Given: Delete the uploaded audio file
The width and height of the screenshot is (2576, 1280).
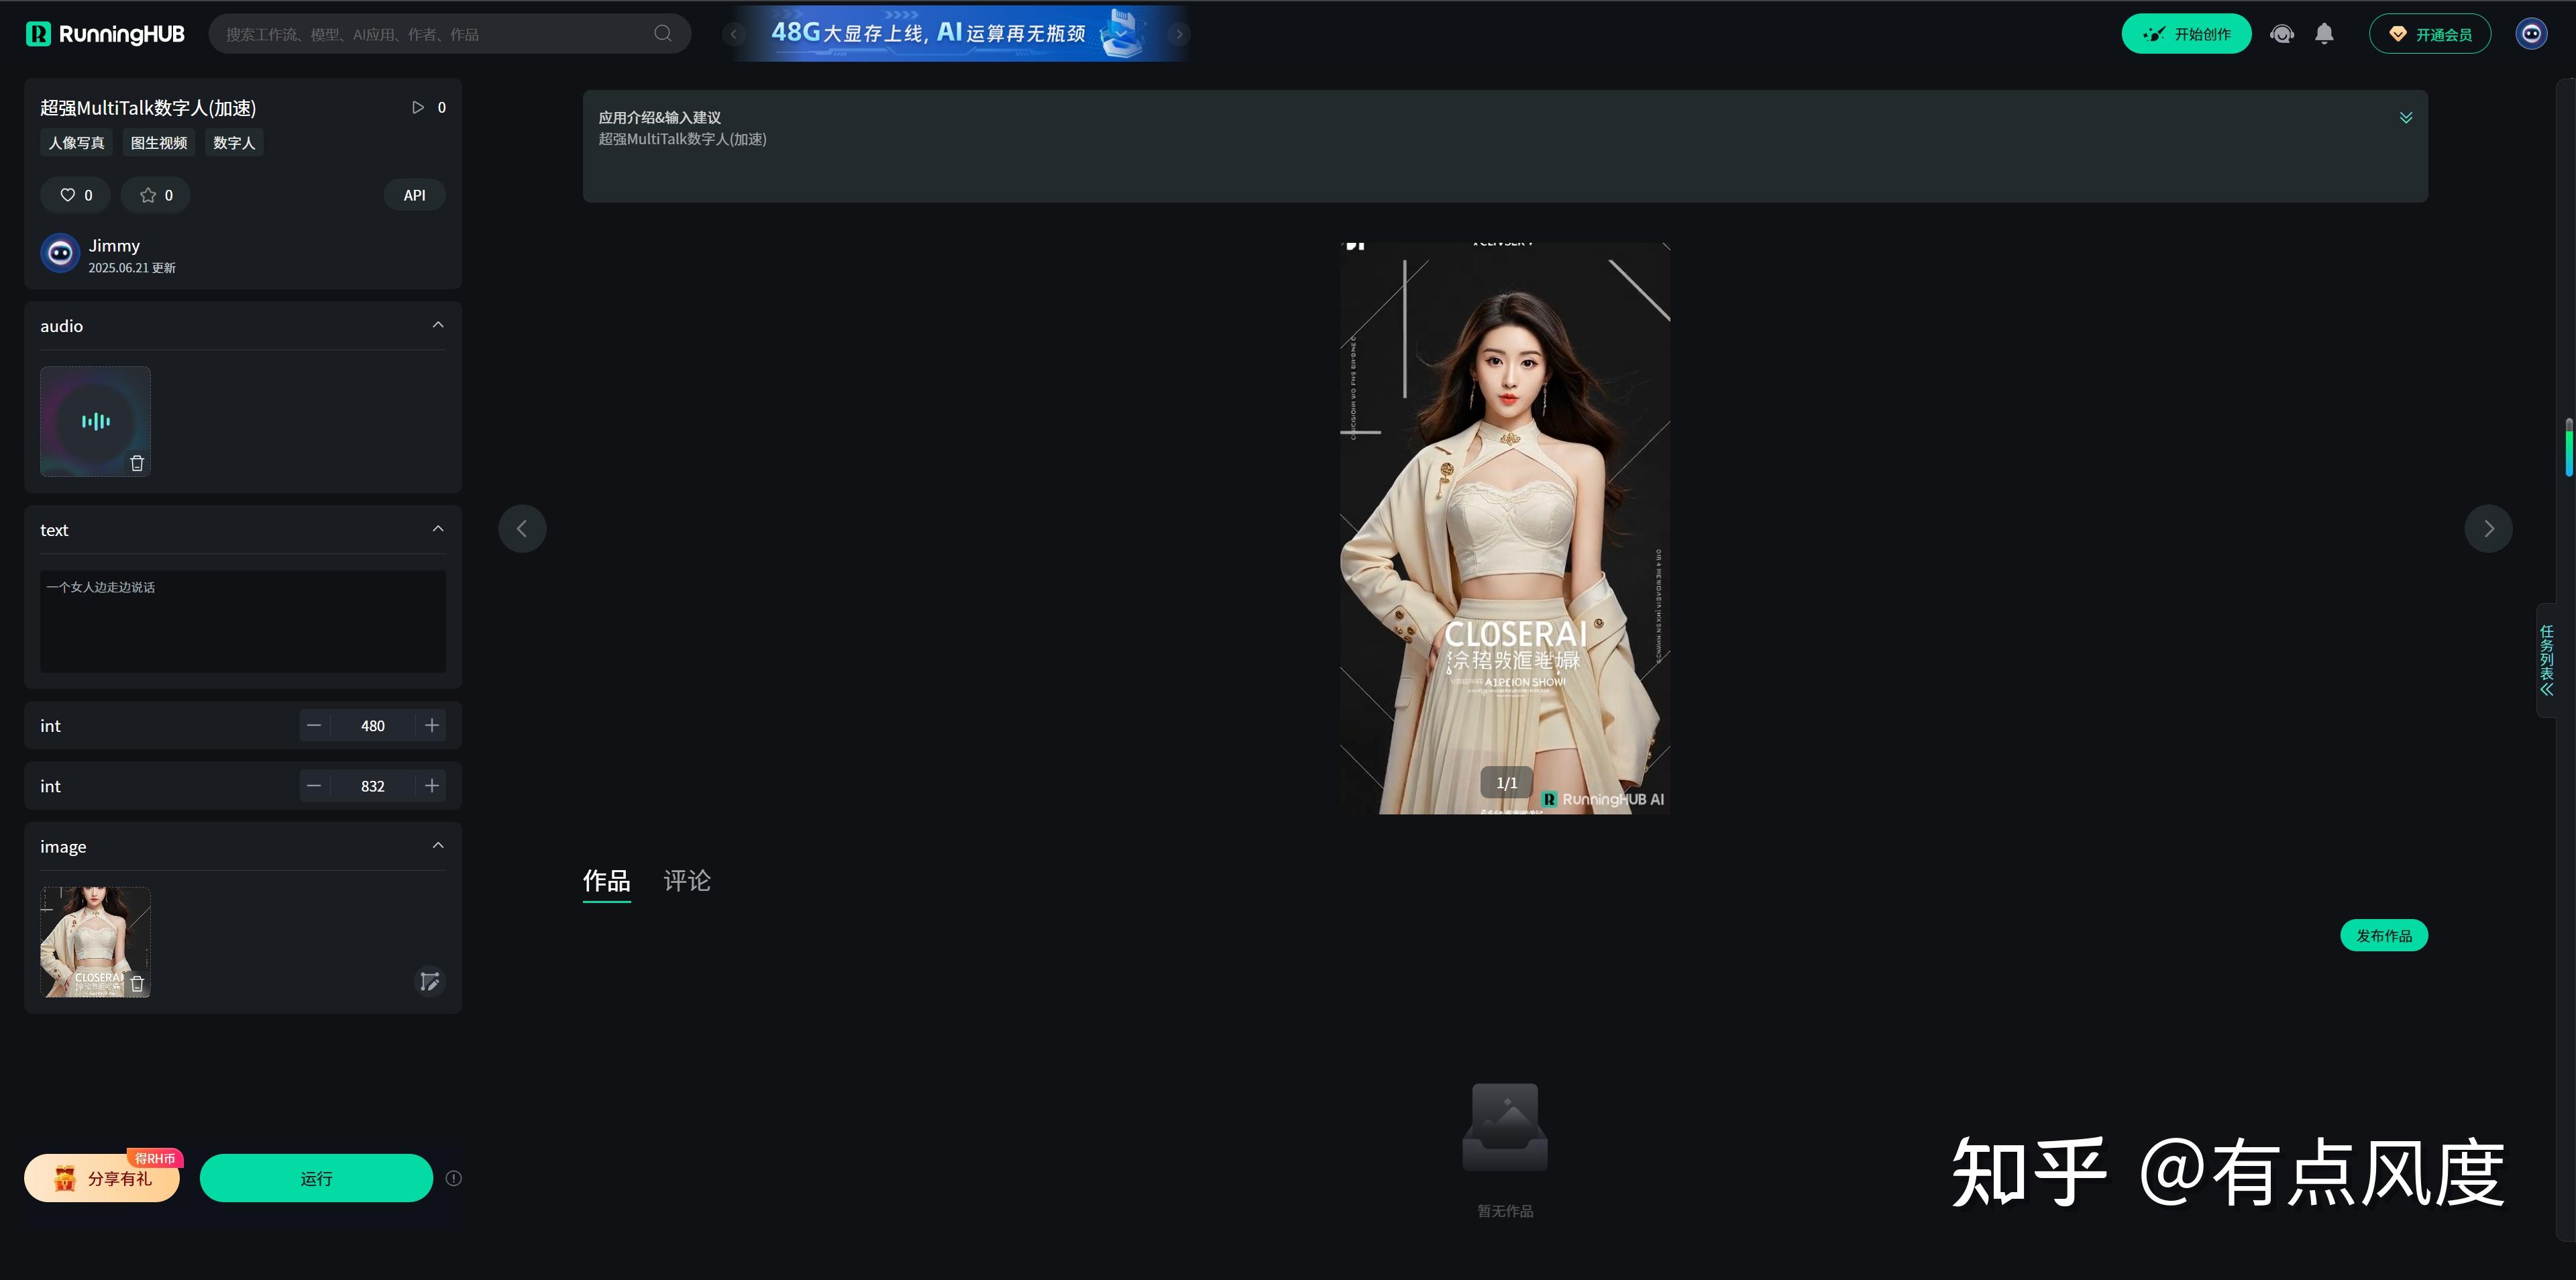Looking at the screenshot, I should pos(137,463).
